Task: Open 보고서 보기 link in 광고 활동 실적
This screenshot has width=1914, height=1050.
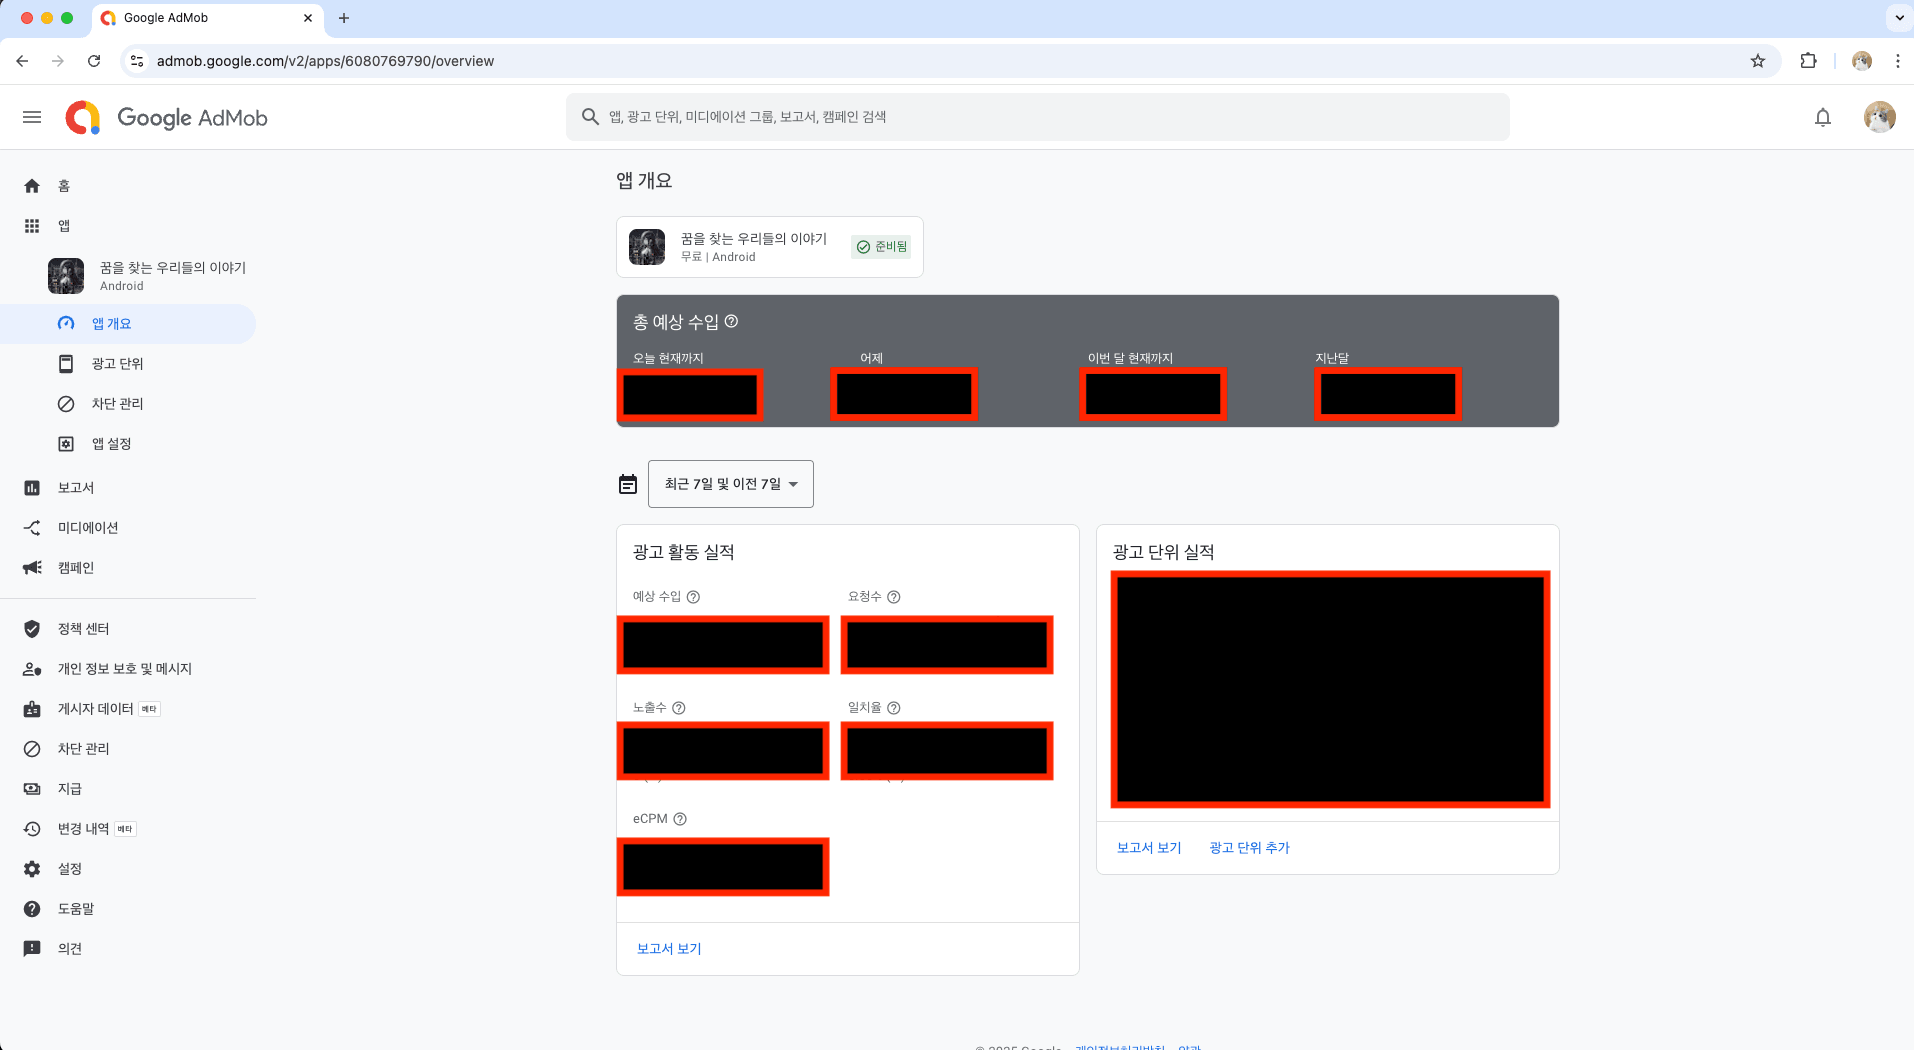Action: click(x=669, y=949)
